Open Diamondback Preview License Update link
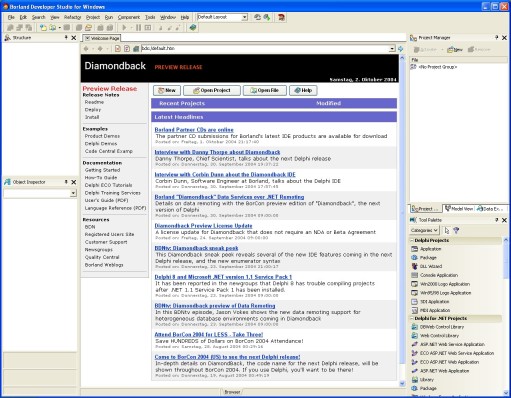The height and width of the screenshot is (398, 511). [203, 226]
